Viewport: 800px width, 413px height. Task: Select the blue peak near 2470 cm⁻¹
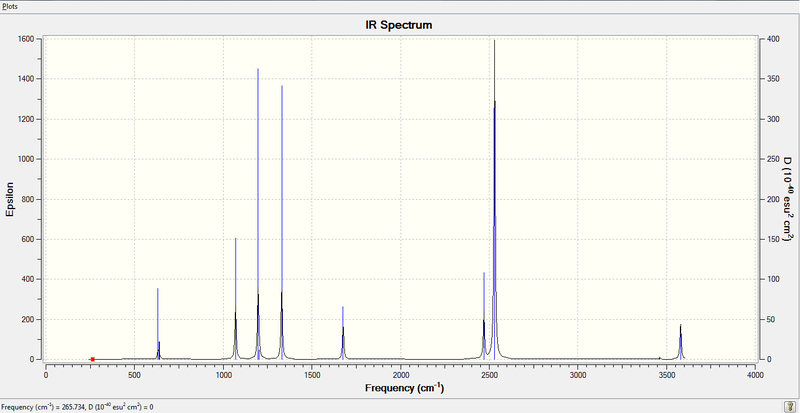point(484,316)
